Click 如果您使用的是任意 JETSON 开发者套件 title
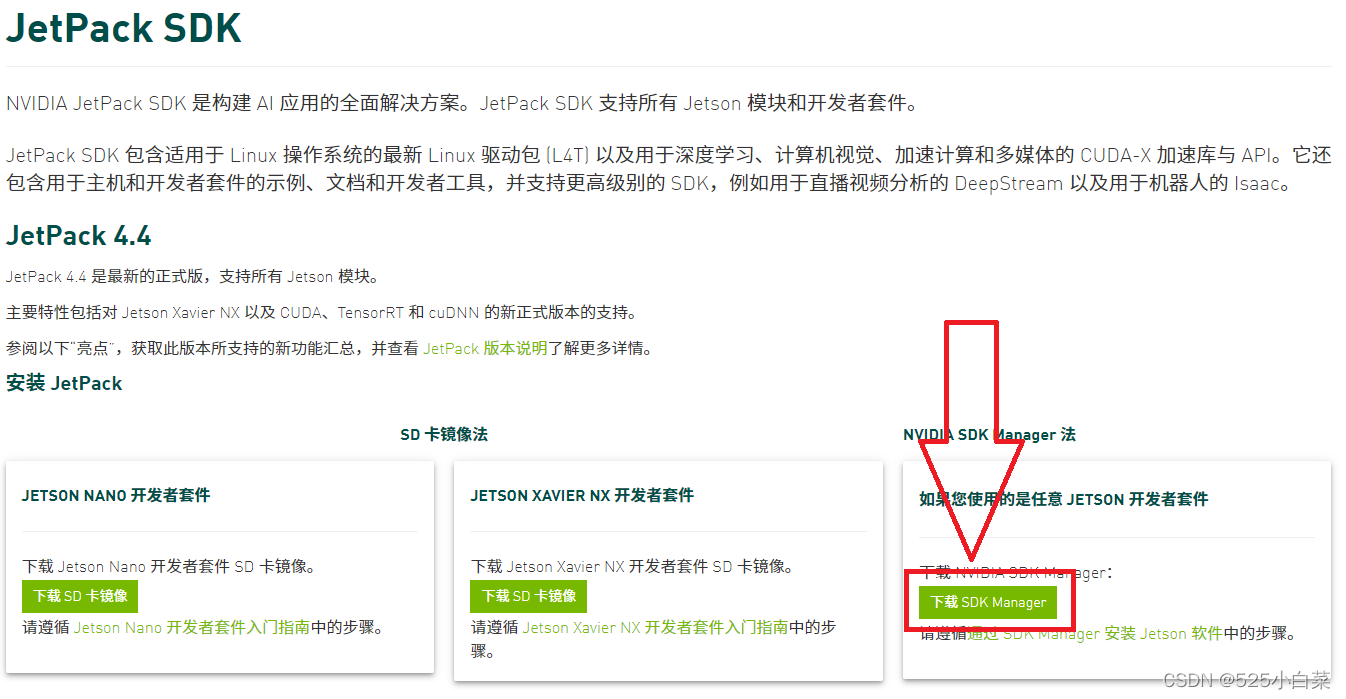 [1063, 499]
